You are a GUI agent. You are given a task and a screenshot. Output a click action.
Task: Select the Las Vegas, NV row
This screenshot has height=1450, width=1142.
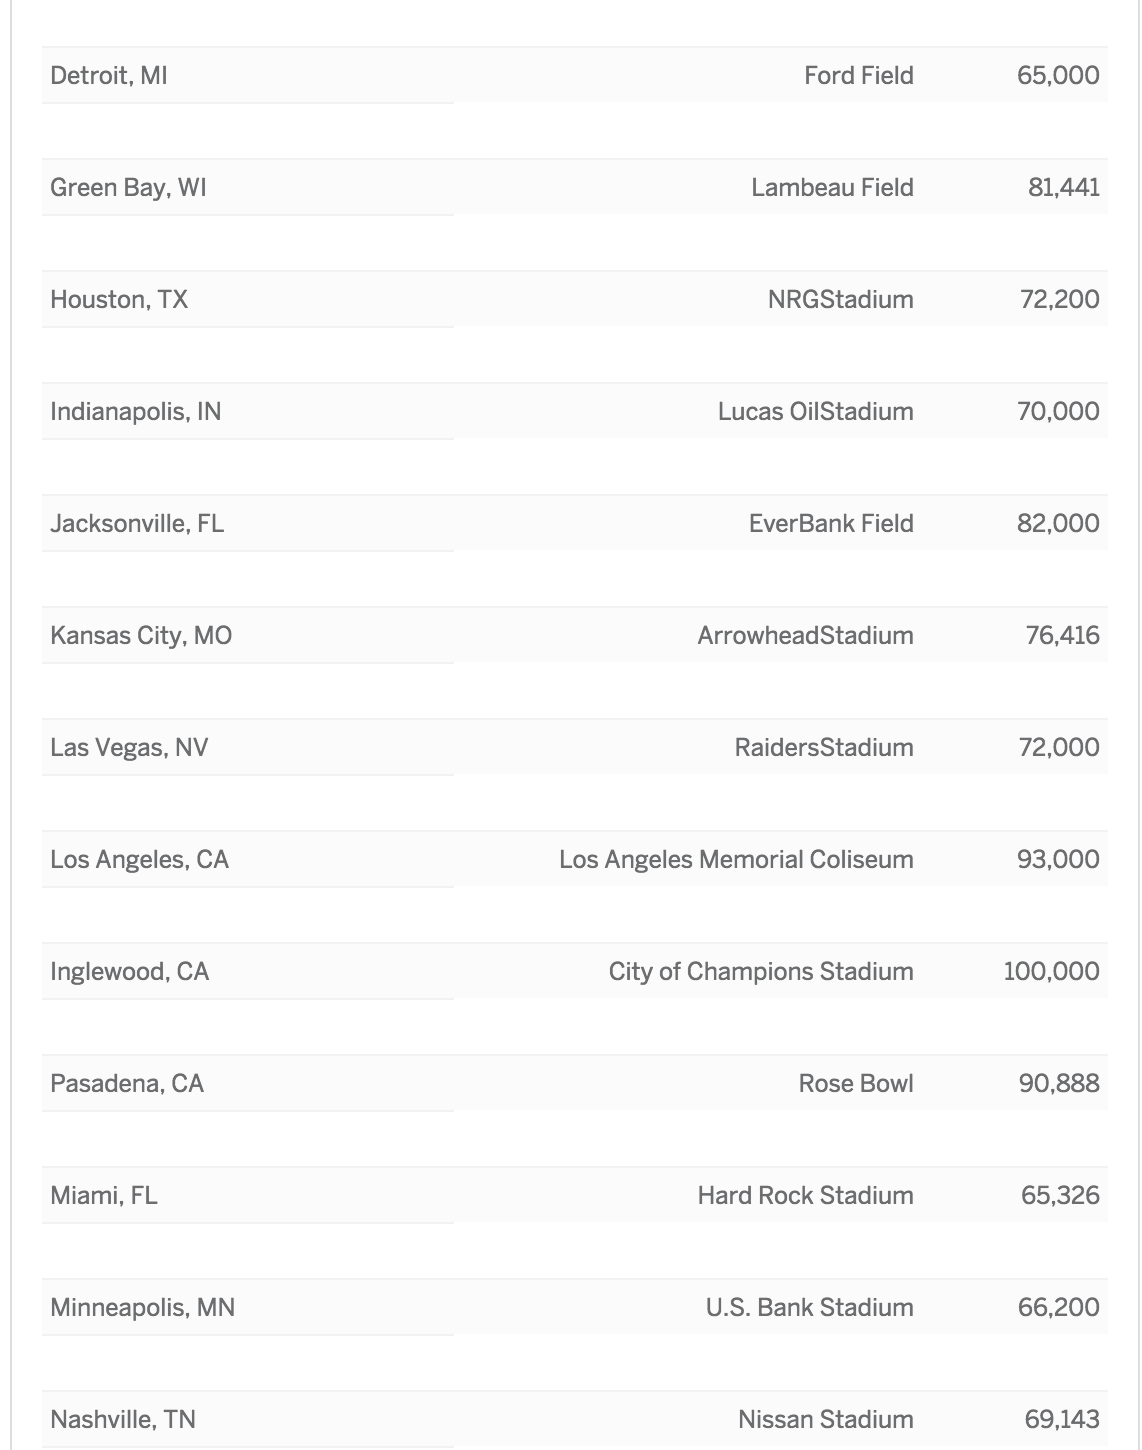(129, 748)
